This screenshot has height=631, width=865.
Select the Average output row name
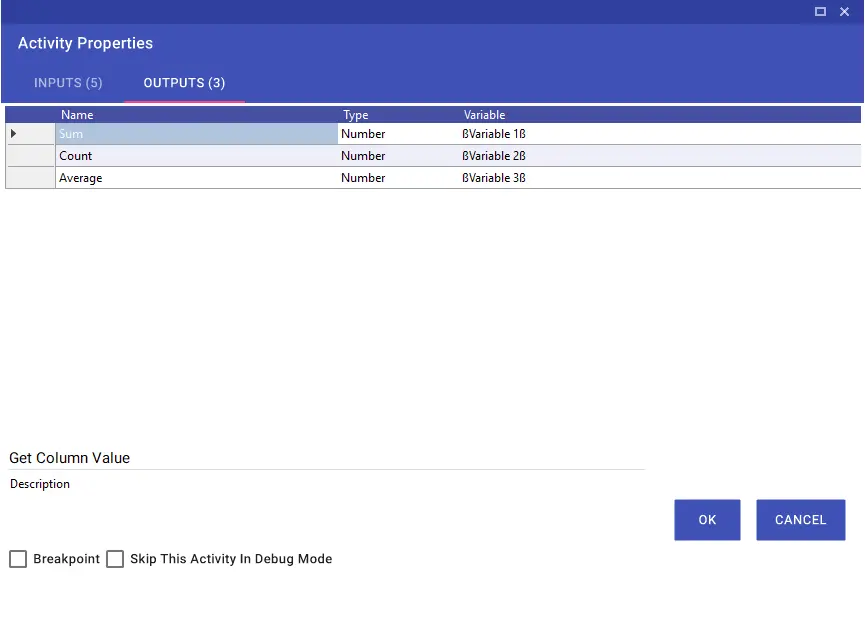click(x=196, y=178)
